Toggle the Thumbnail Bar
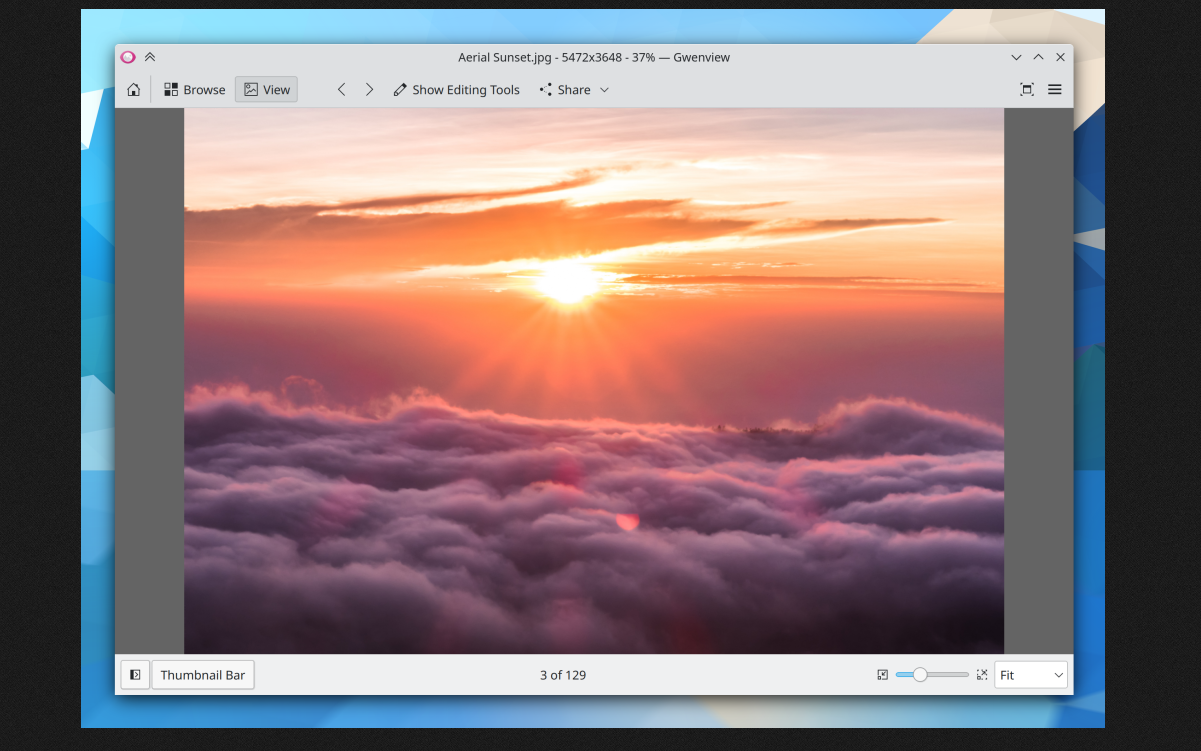 (x=203, y=675)
